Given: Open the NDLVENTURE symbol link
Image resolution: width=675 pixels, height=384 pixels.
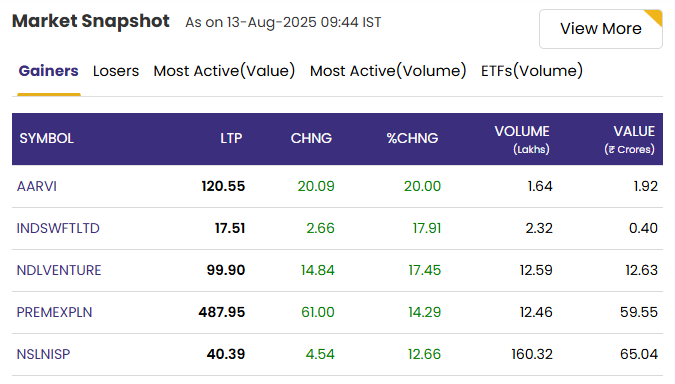Looking at the screenshot, I should click(59, 270).
